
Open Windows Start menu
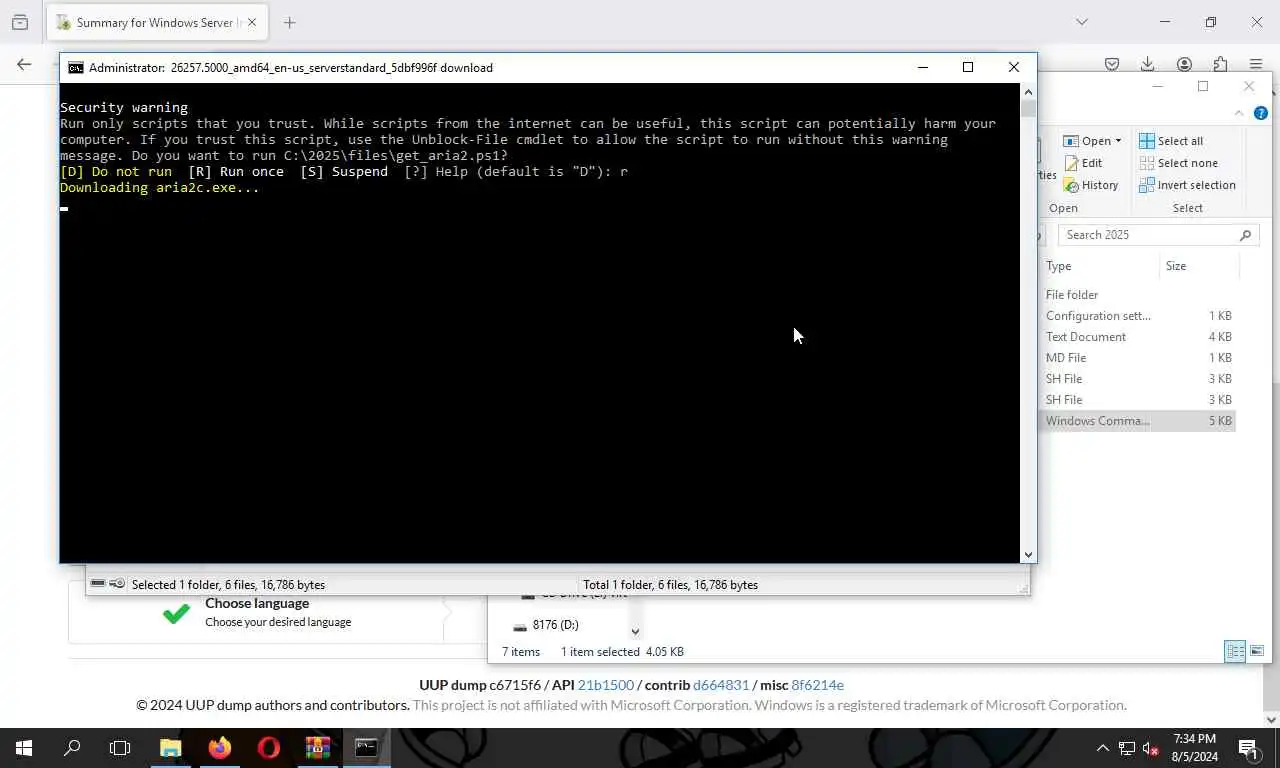click(24, 748)
